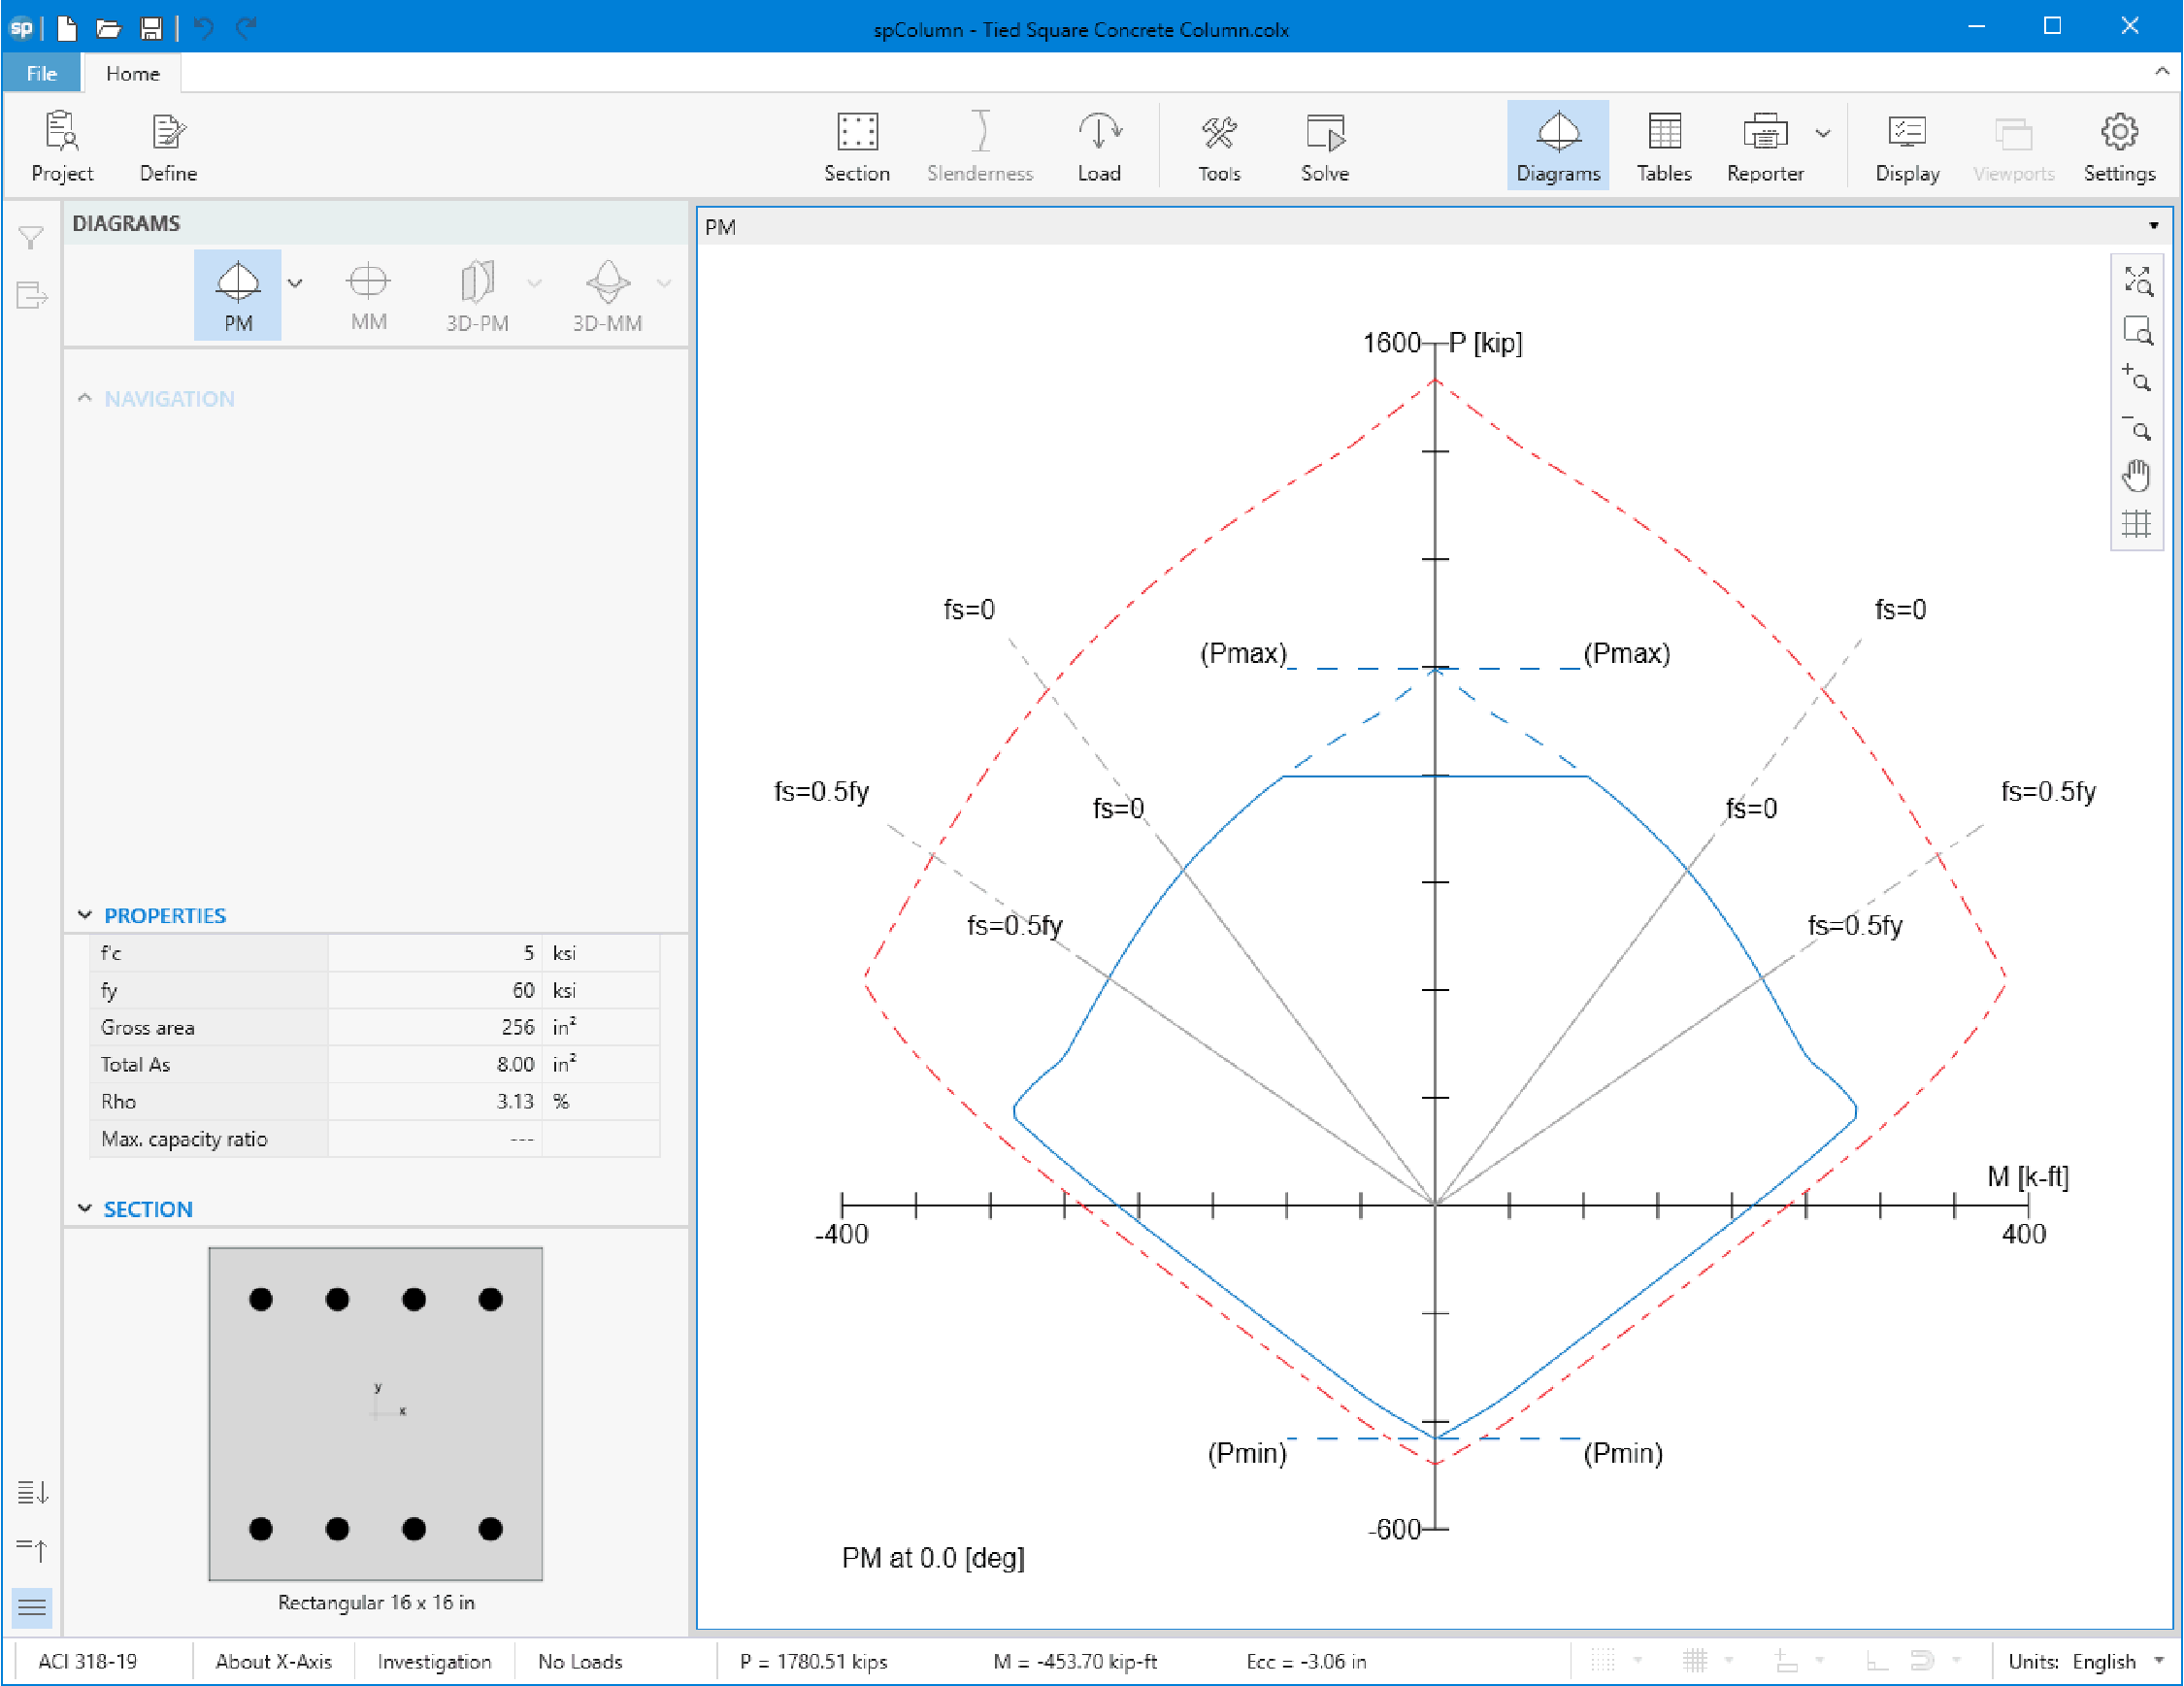Click the filter funnel icon in left strip
The width and height of the screenshot is (2184, 1686).
31,237
